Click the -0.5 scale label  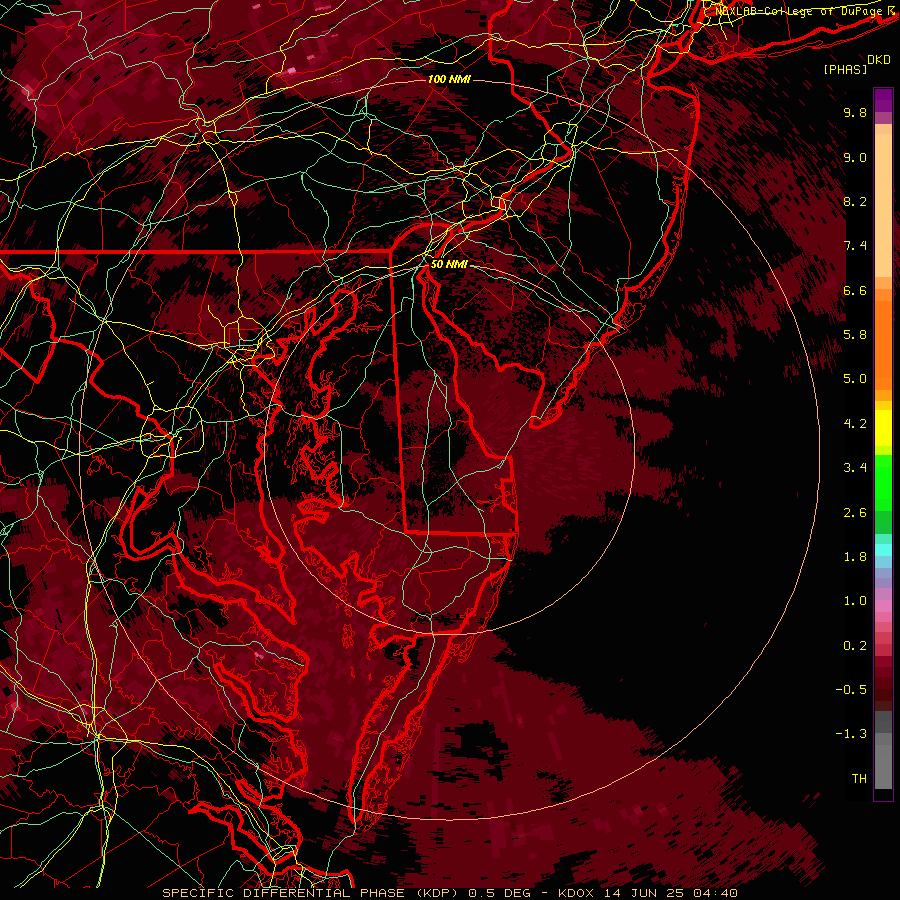tap(851, 690)
